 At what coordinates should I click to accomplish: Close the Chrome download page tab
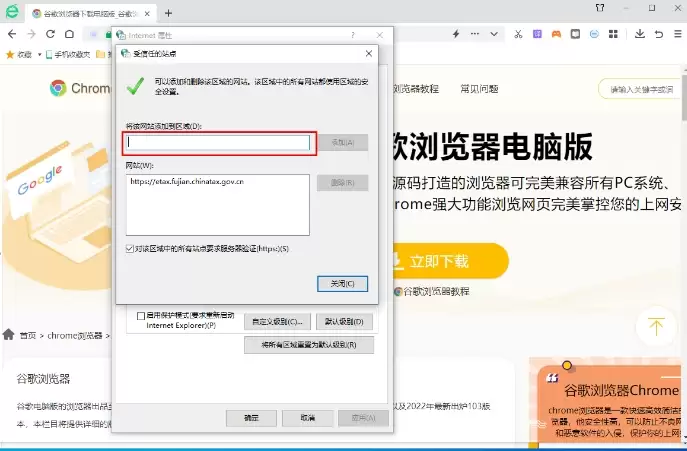click(x=147, y=14)
